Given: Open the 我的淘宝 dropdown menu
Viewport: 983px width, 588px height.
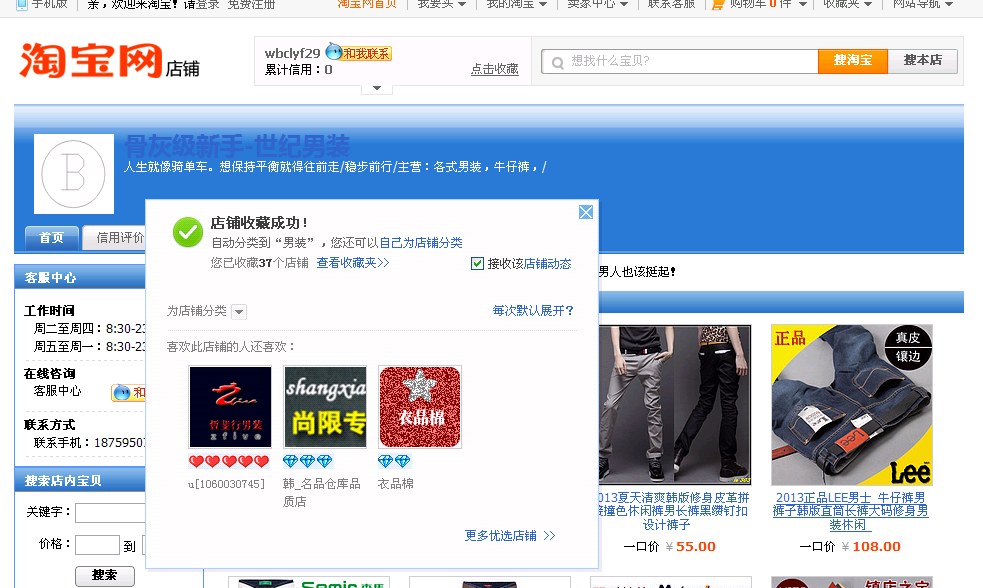Looking at the screenshot, I should [x=517, y=4].
